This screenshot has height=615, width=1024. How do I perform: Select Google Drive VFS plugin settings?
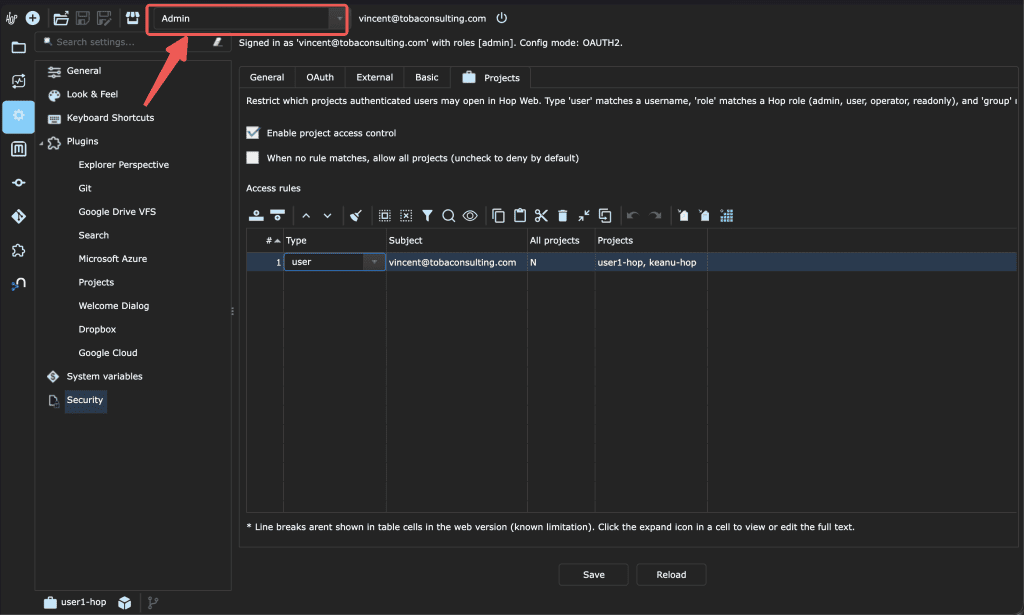click(117, 212)
